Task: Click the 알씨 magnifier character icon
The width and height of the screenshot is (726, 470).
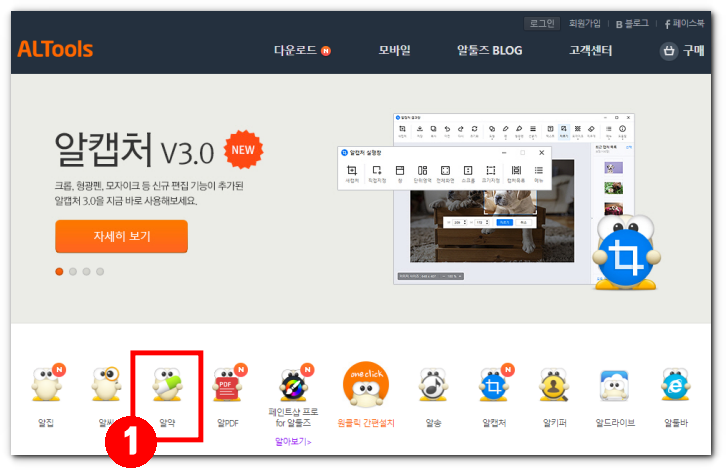Action: point(106,383)
